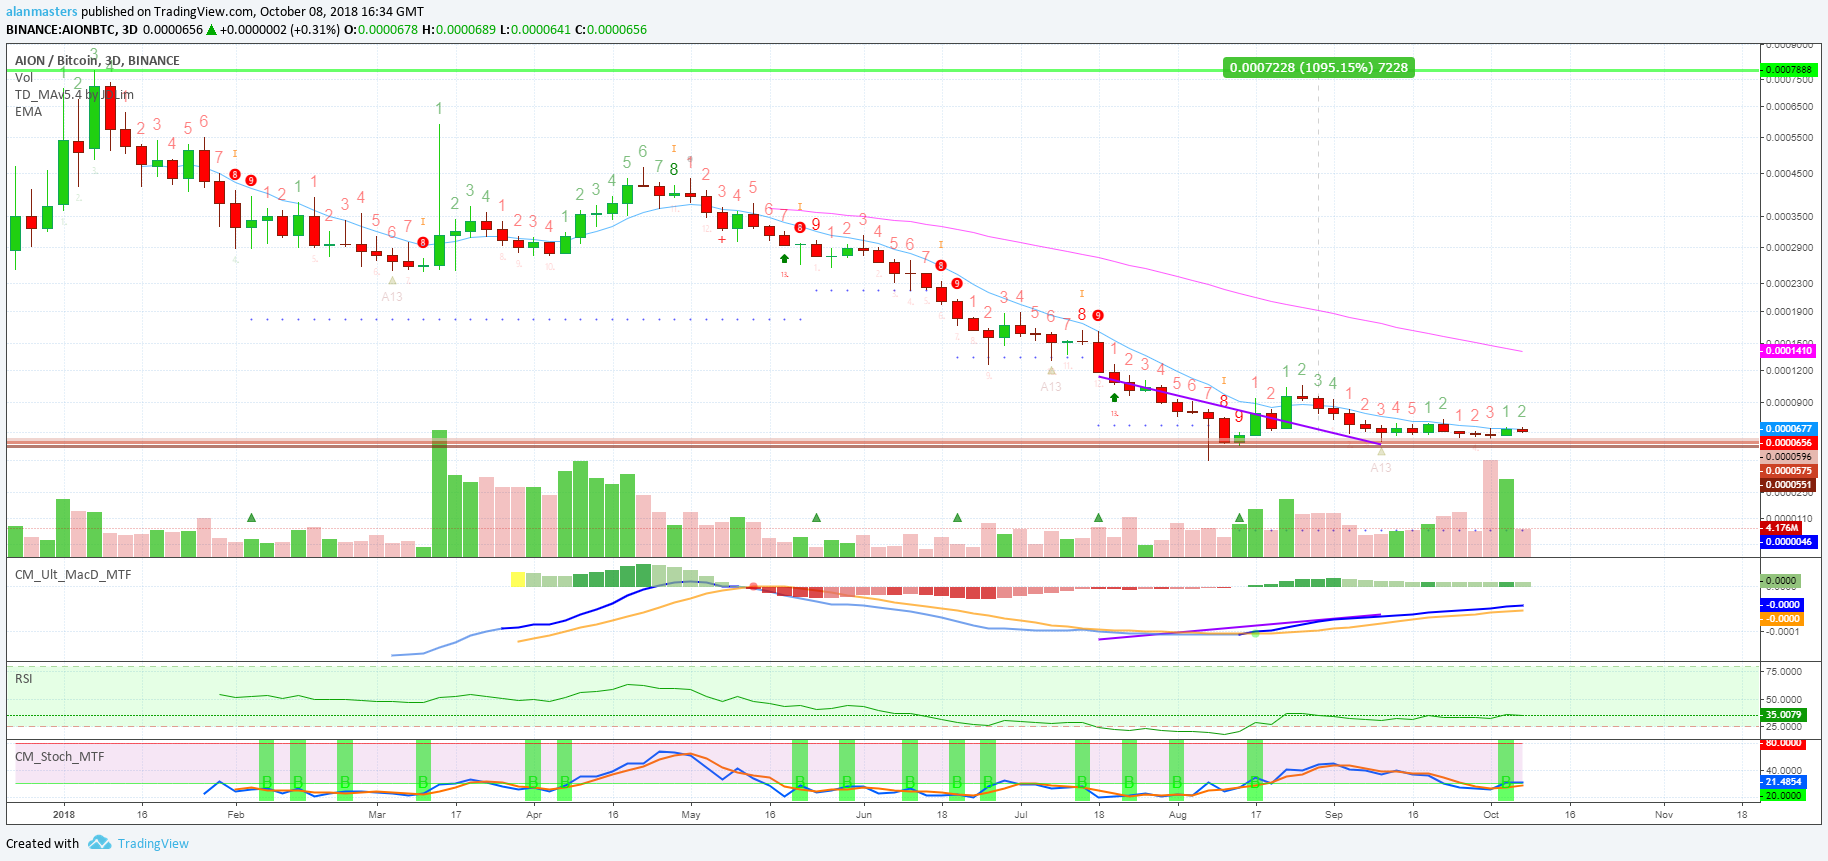The height and width of the screenshot is (861, 1828).
Task: Click the Oct label on time axis
Action: coord(1491,814)
